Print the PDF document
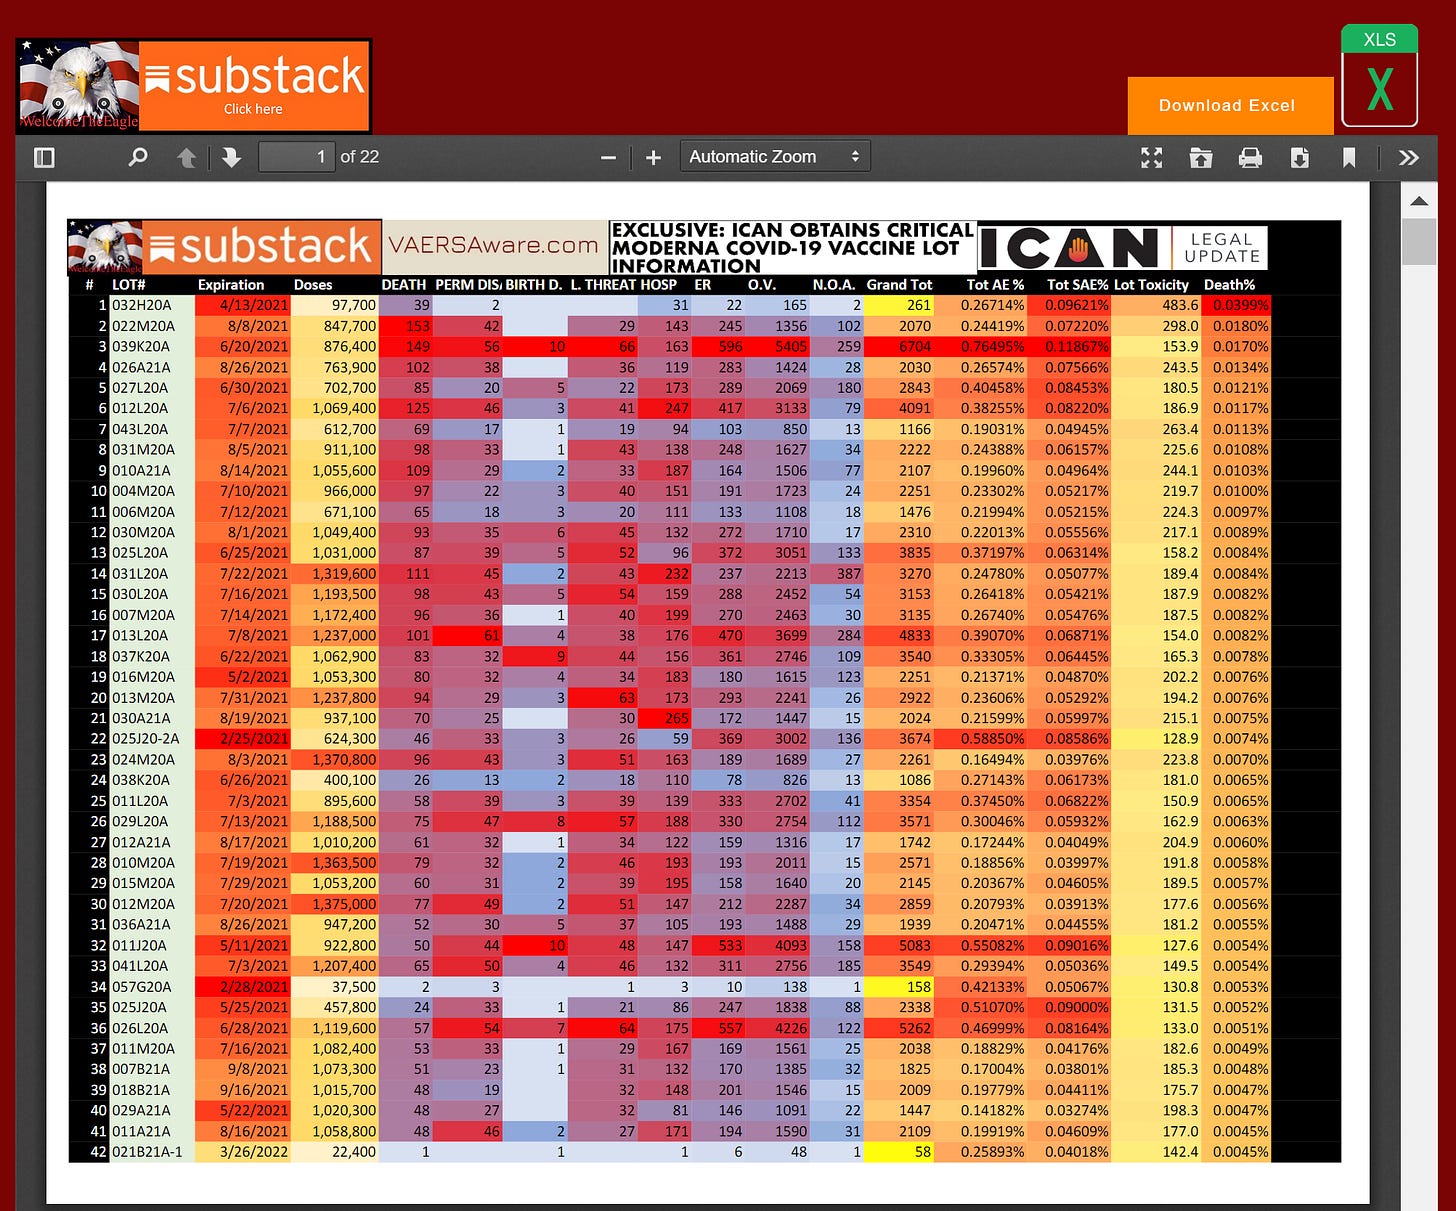Viewport: 1456px width, 1211px height. [x=1250, y=157]
